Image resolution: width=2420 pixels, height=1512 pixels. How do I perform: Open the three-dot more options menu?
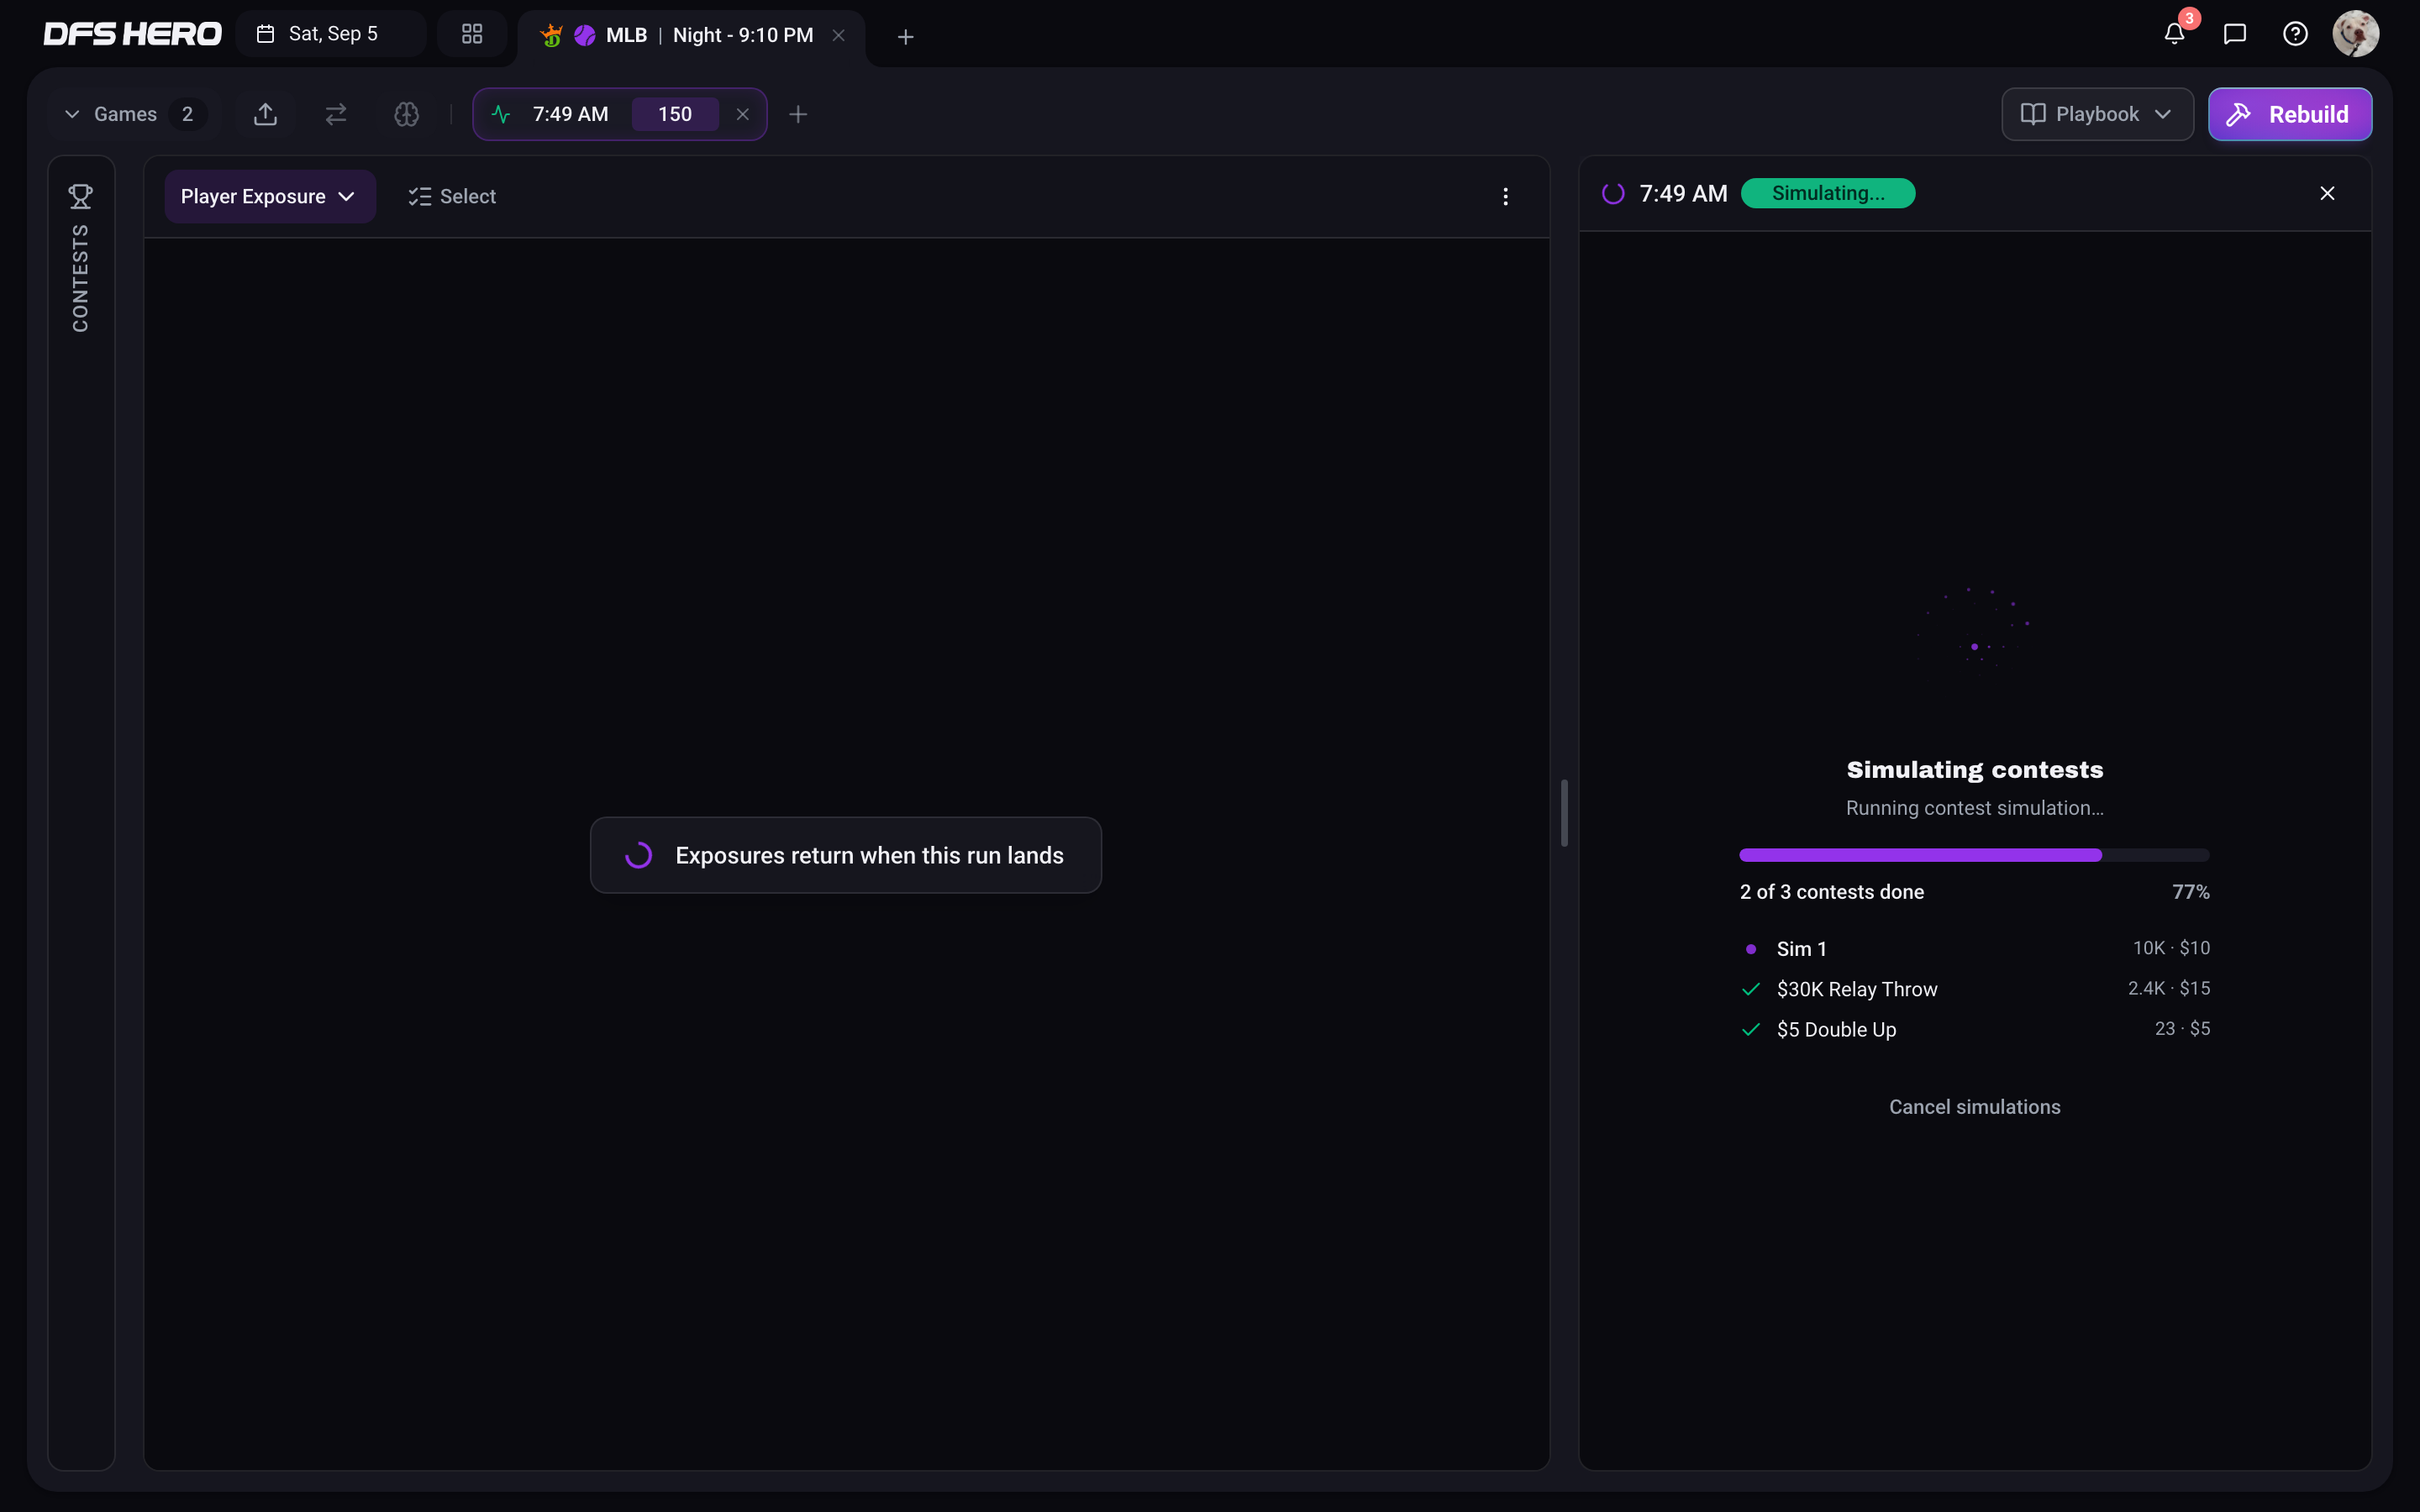click(1505, 197)
